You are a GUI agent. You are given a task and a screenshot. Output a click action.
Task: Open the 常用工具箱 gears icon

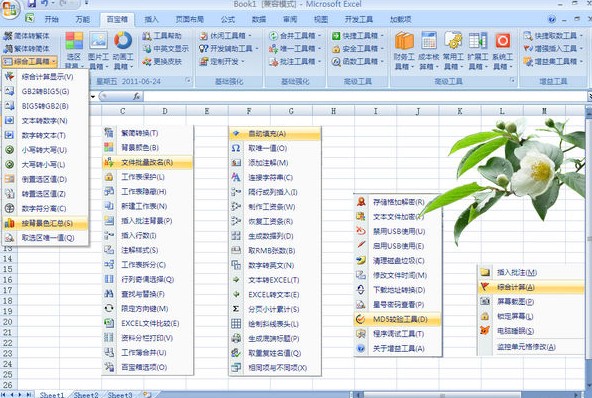point(453,40)
